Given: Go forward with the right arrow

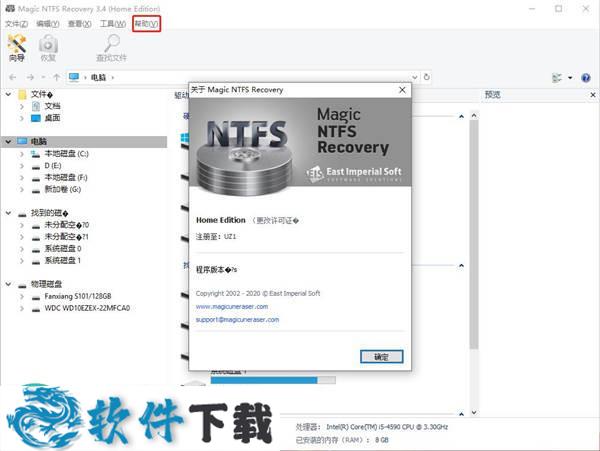Looking at the screenshot, I should [30, 77].
